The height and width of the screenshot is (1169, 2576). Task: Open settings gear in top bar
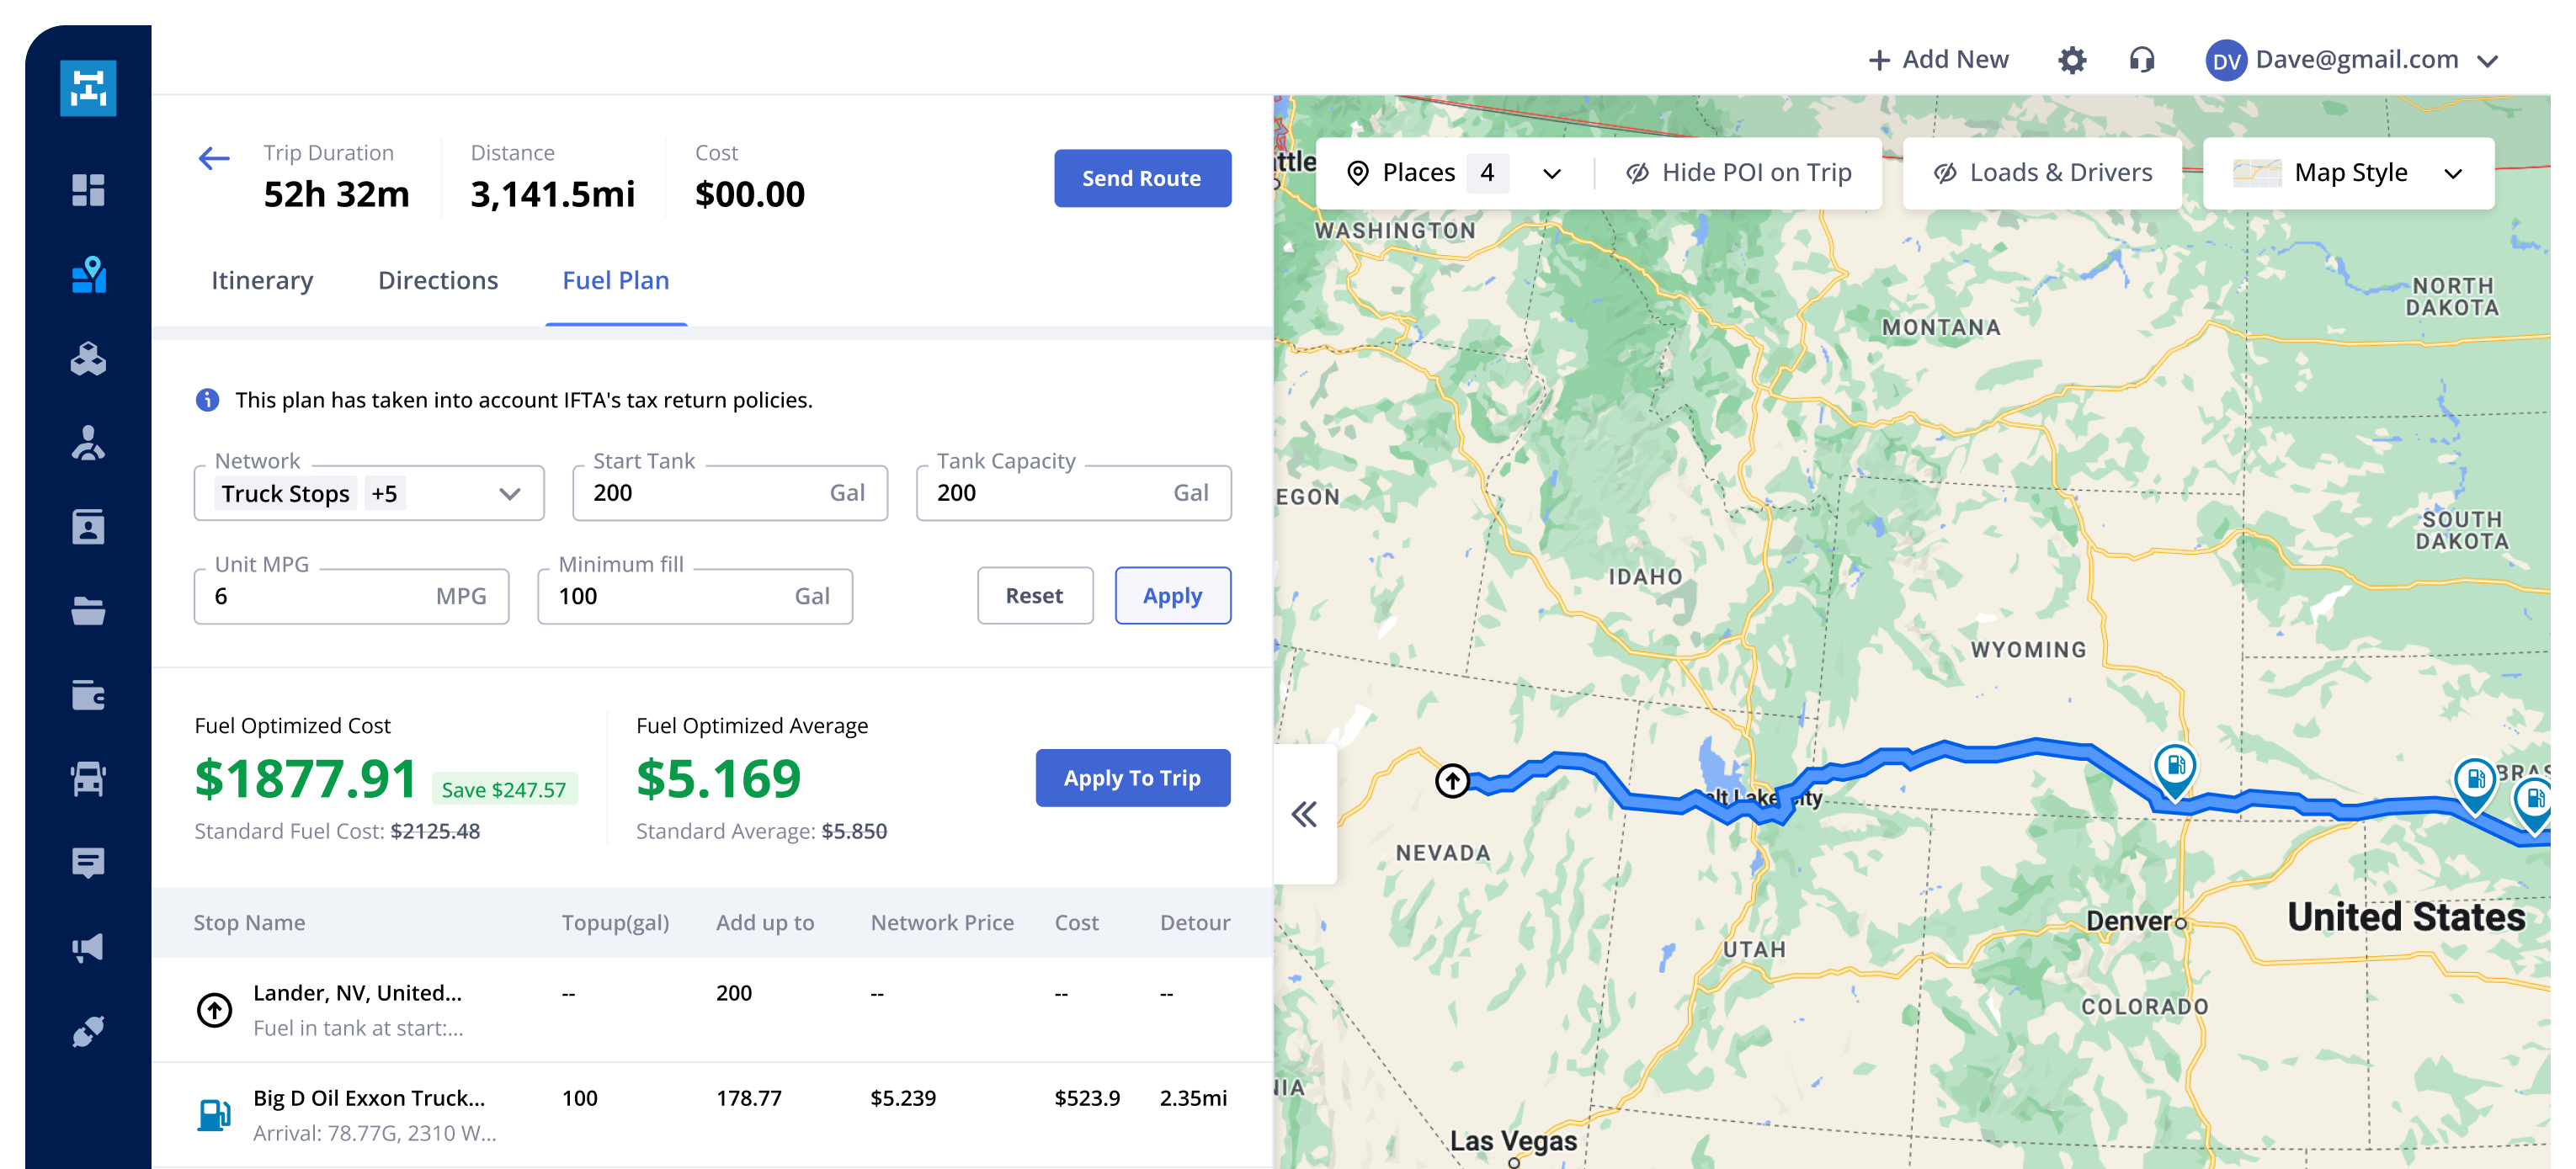2072,60
